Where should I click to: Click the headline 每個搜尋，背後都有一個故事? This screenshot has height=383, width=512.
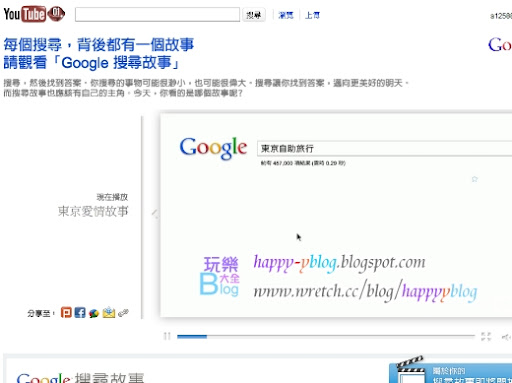[99, 45]
